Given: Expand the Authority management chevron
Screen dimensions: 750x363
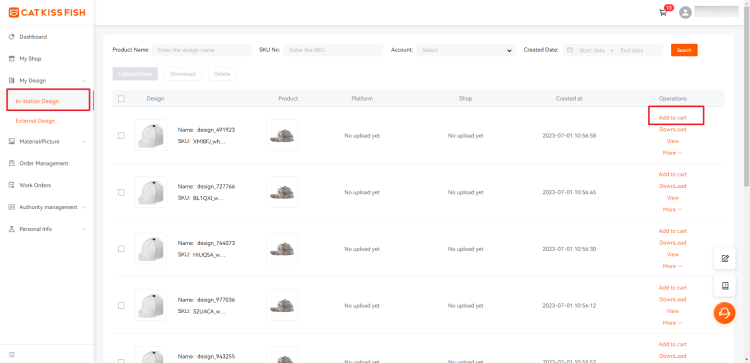Looking at the screenshot, I should click(x=84, y=207).
